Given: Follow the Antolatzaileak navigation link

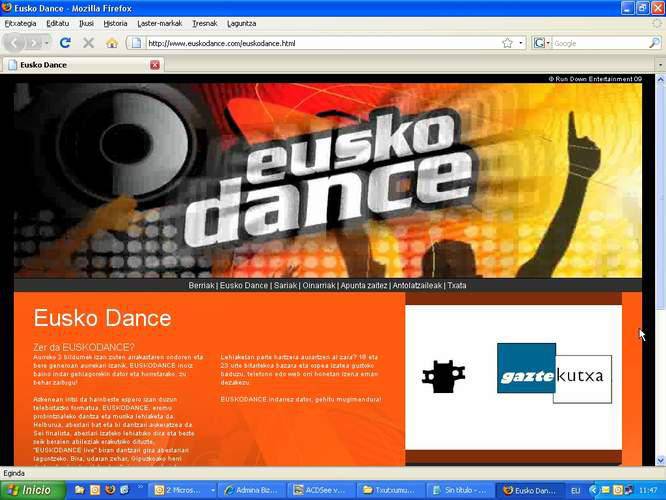Looking at the screenshot, I should pos(417,285).
